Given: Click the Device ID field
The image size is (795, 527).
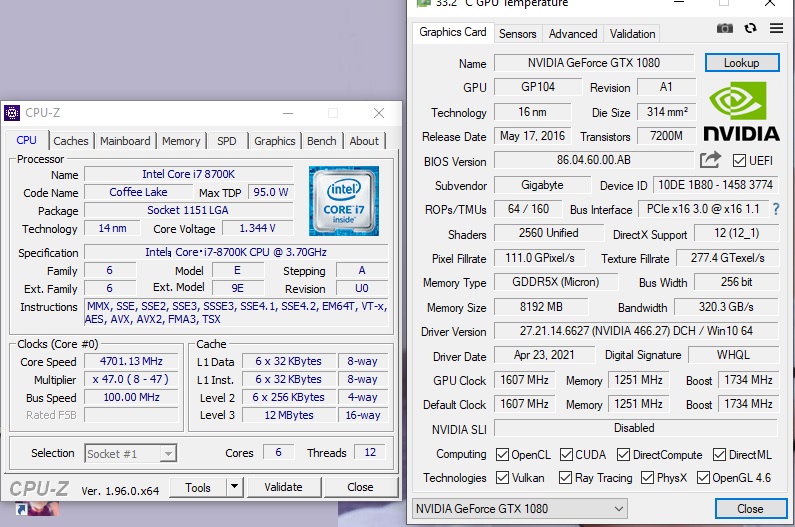Looking at the screenshot, I should 715,185.
